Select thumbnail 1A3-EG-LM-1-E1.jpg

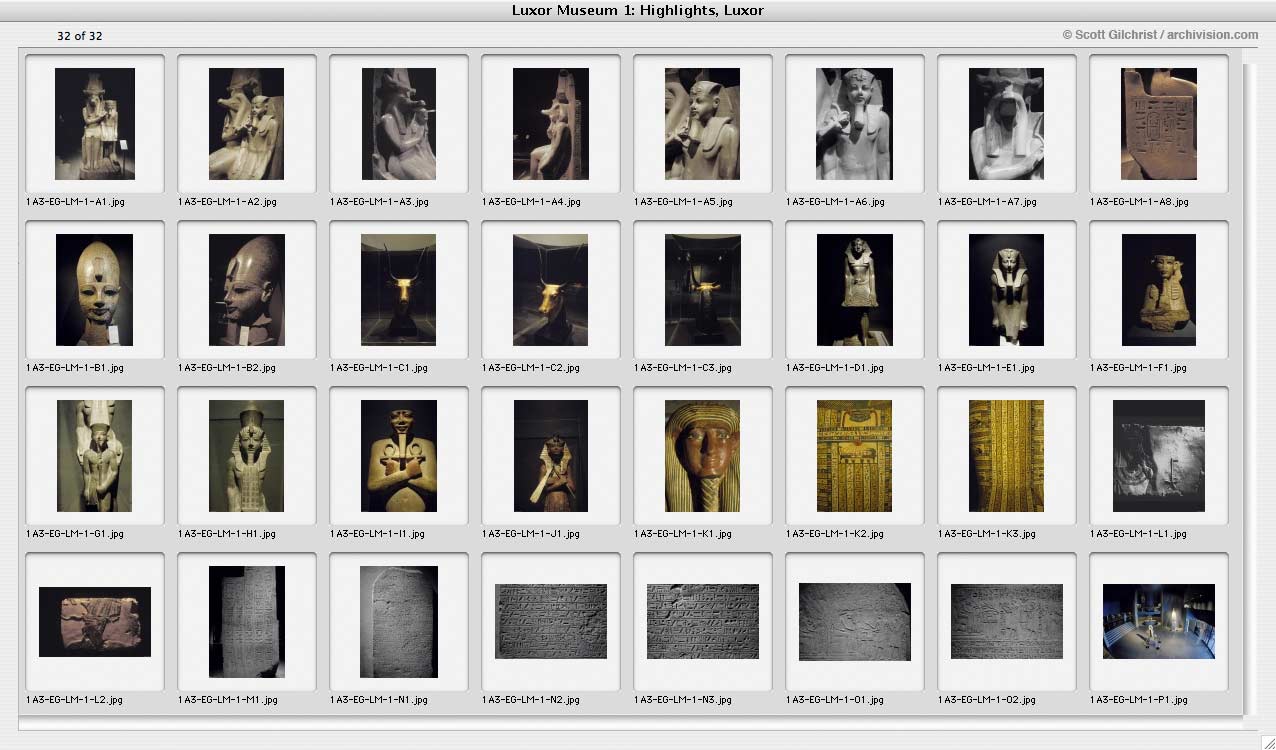click(x=1007, y=290)
